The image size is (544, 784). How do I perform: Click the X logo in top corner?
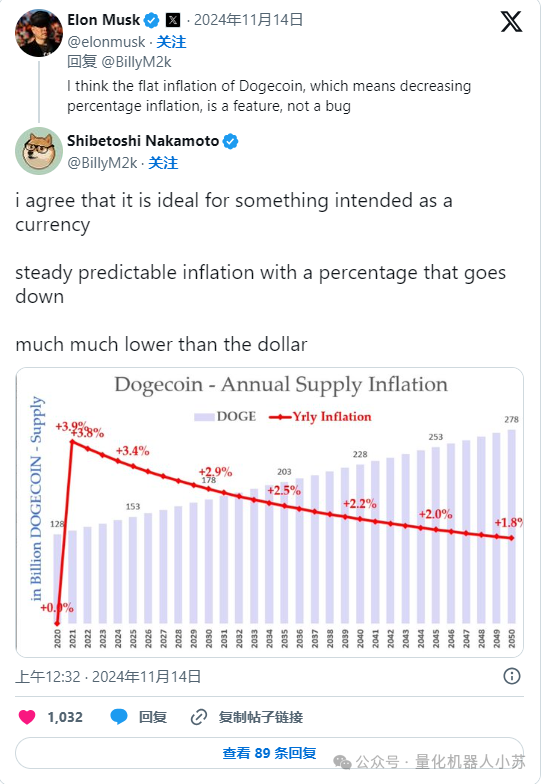512,22
